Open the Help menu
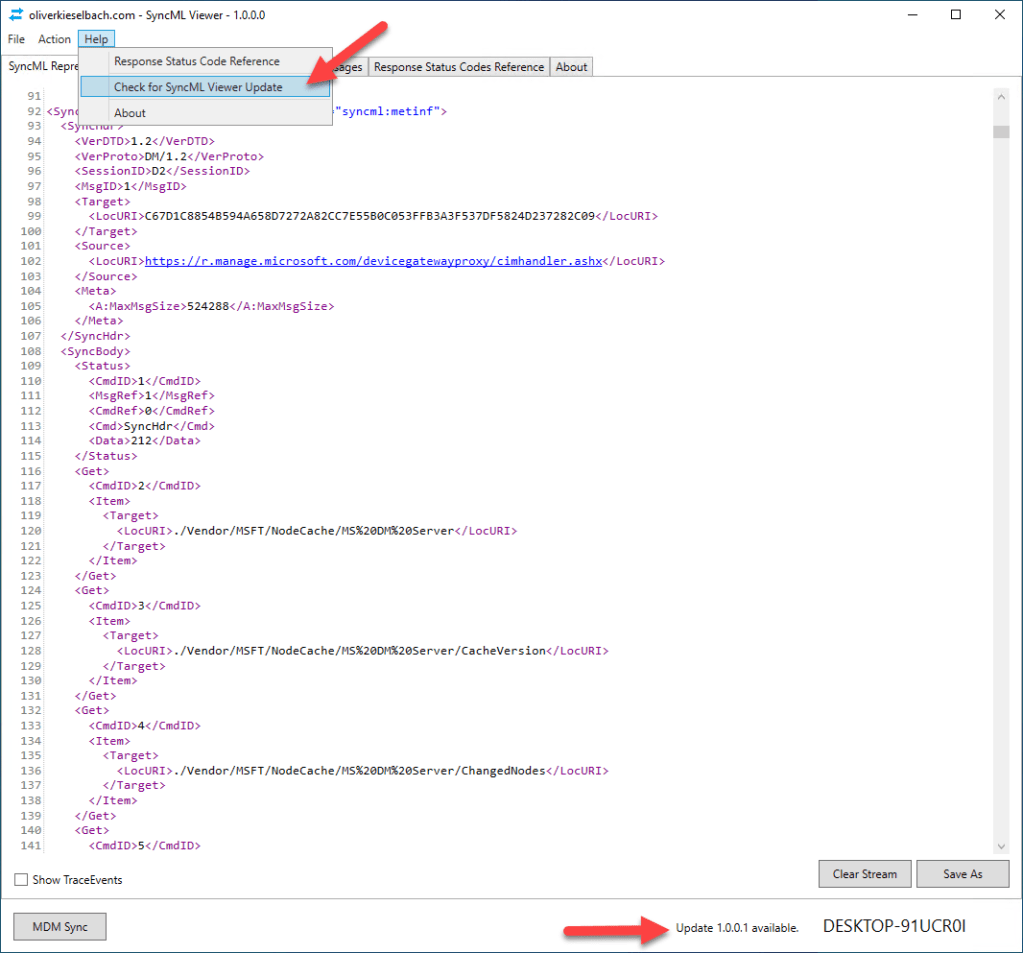The width and height of the screenshot is (1023, 953). coord(95,39)
